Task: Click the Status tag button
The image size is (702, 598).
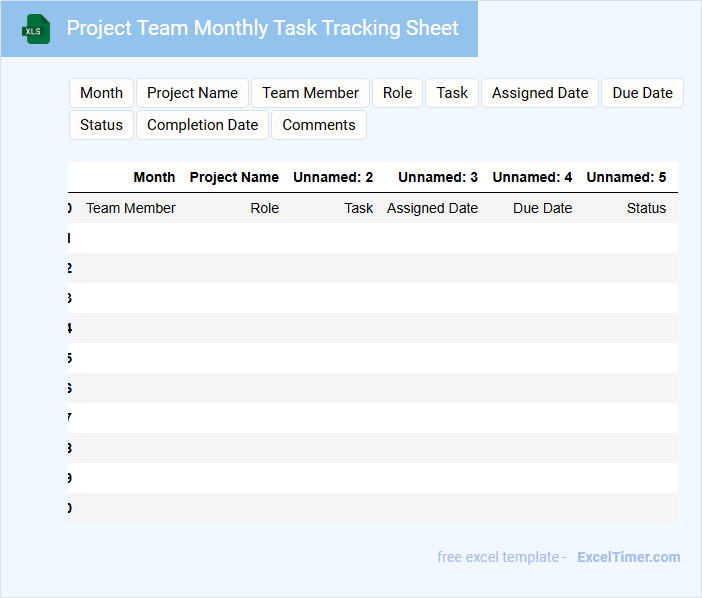Action: 101,125
